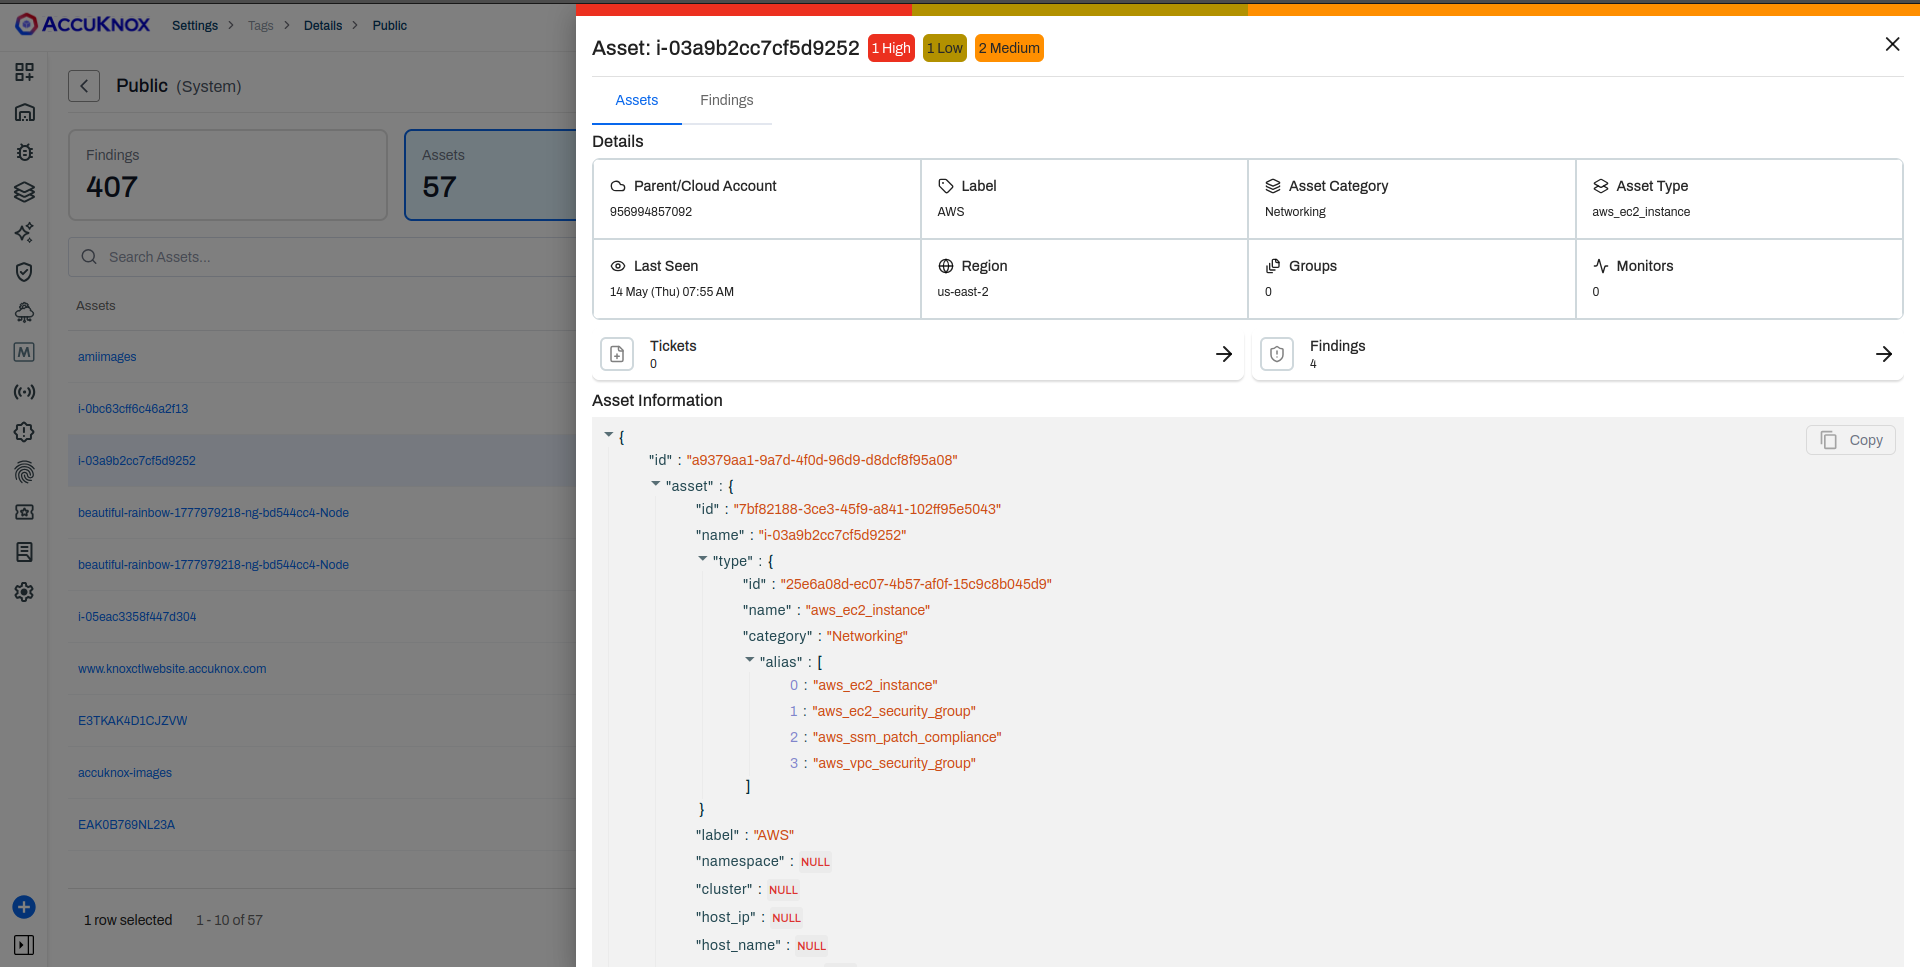
Task: Click the 2 Medium severity badge
Action: (1009, 48)
